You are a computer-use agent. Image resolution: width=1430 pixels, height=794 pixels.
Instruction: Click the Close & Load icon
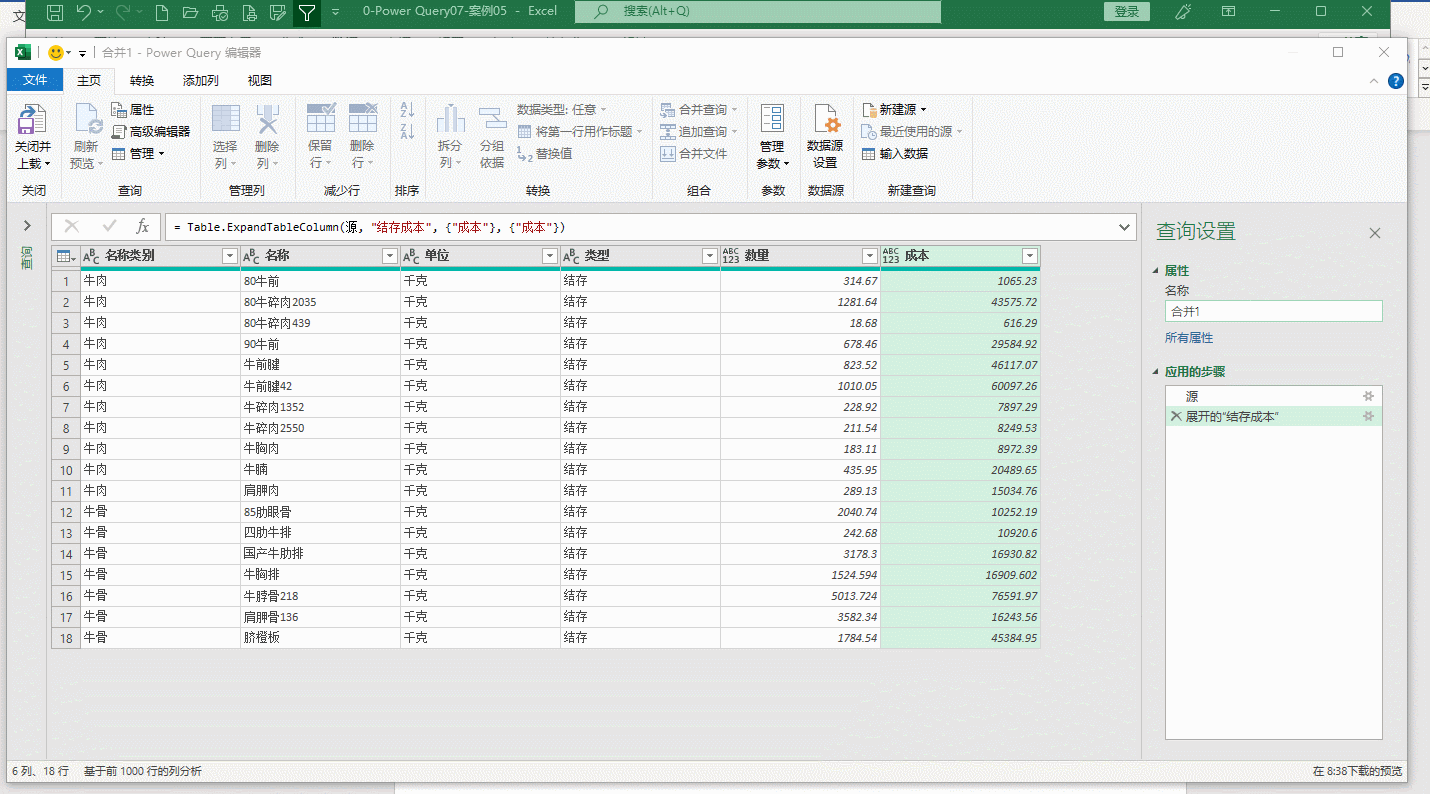coord(33,121)
